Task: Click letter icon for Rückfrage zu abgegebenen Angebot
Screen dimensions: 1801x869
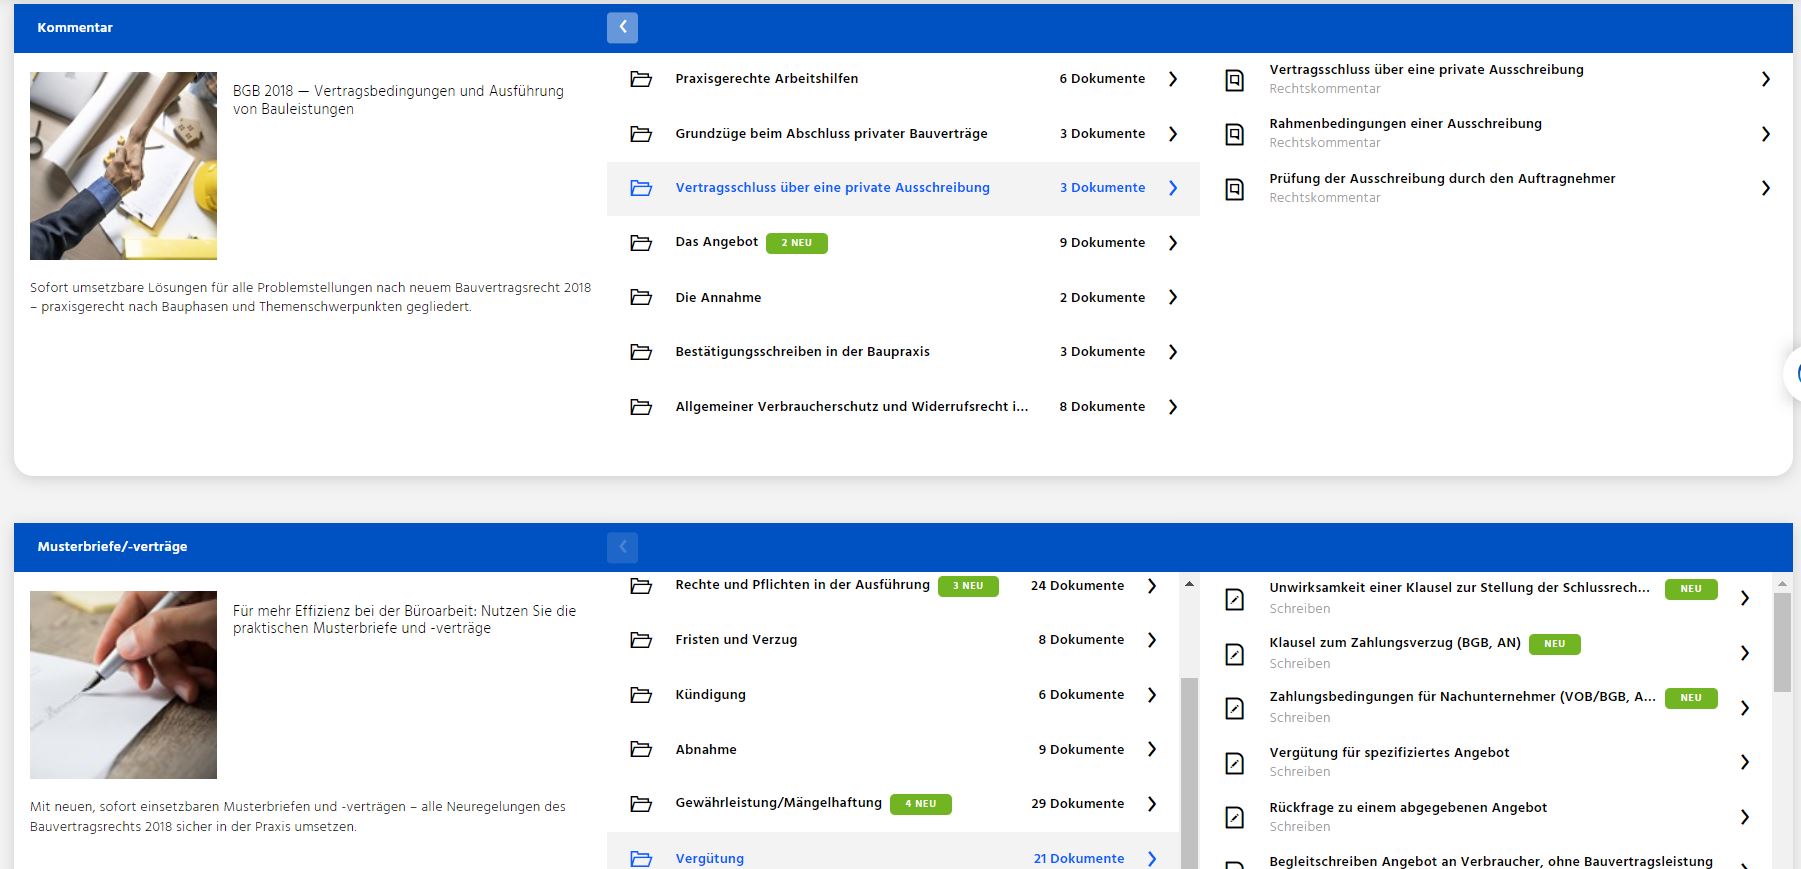Action: (x=1235, y=817)
